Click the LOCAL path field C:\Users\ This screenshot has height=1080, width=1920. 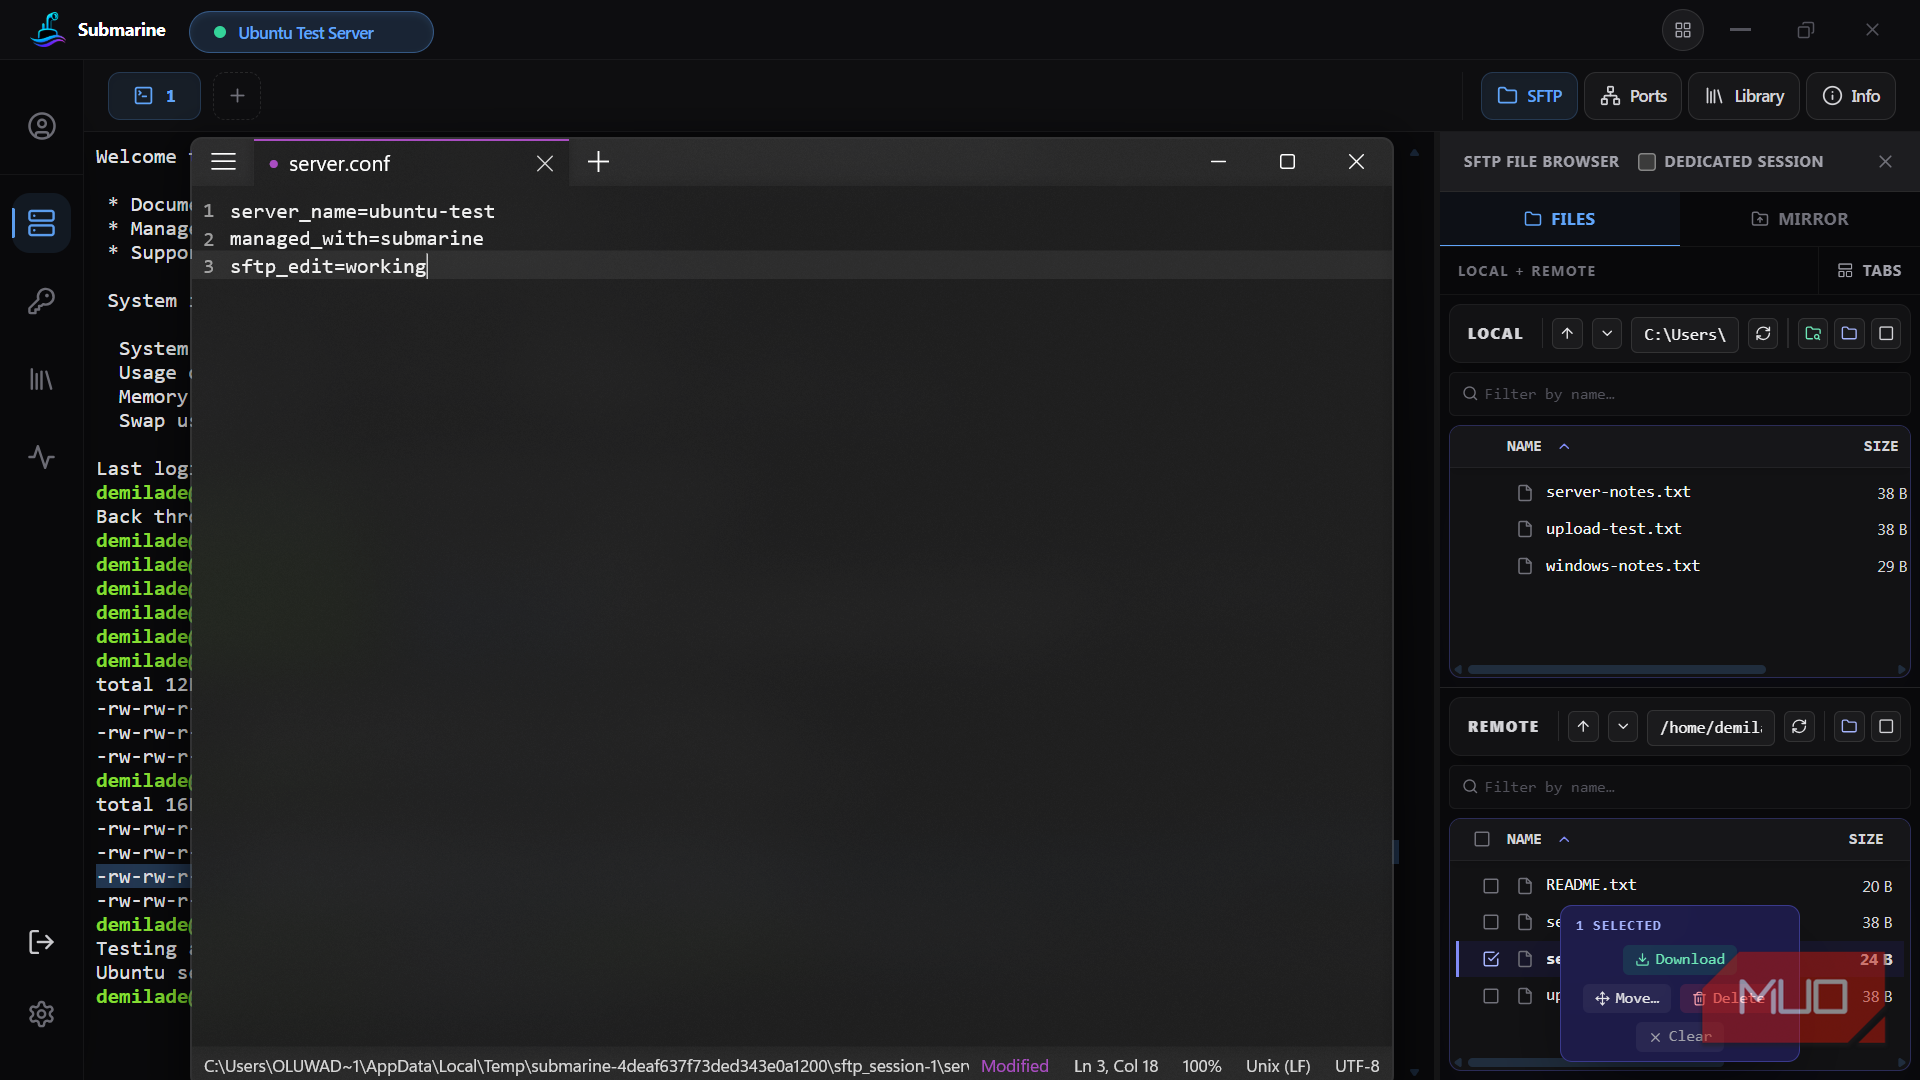1685,334
